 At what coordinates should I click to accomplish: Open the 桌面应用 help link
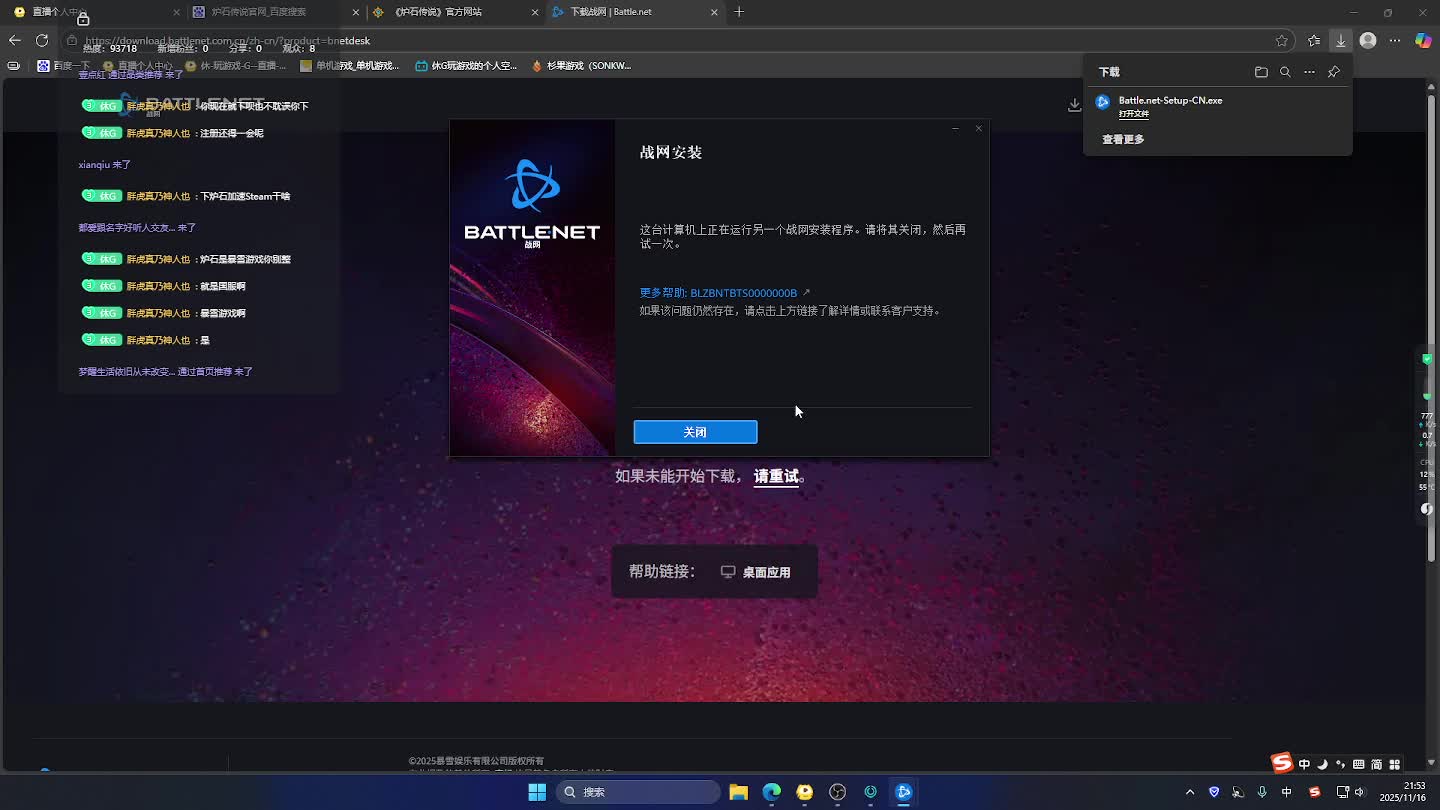756,572
